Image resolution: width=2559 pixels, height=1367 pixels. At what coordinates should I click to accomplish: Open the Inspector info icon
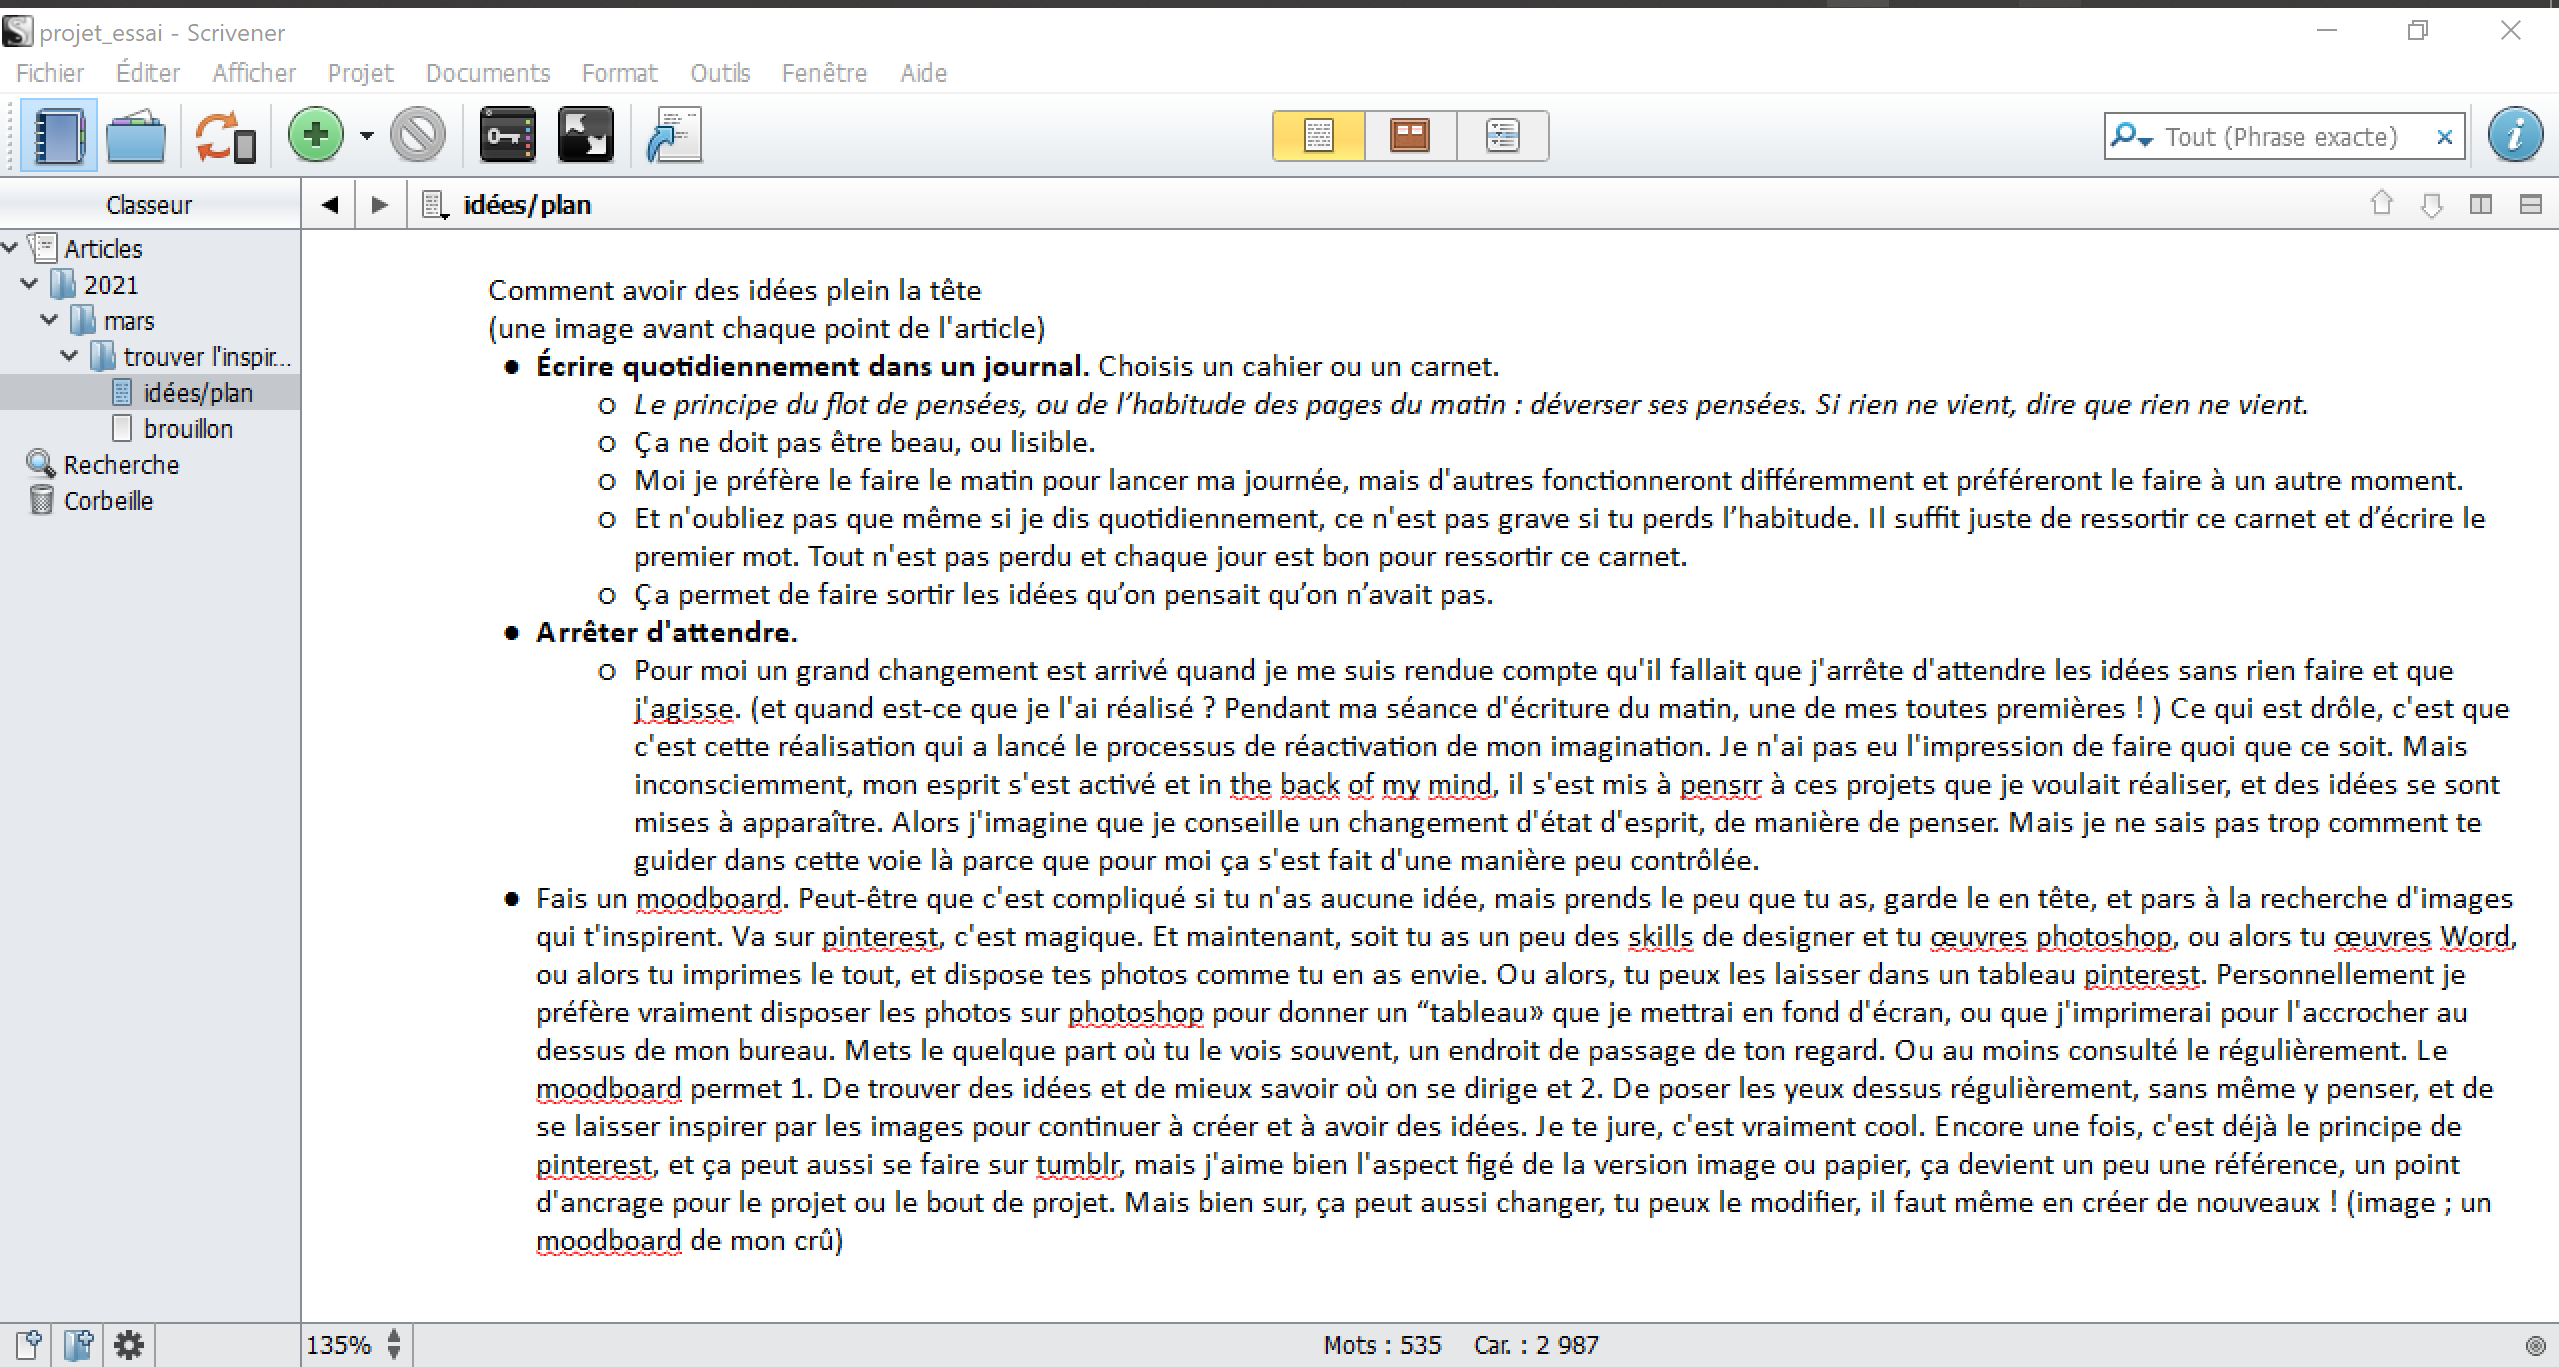coord(2515,136)
